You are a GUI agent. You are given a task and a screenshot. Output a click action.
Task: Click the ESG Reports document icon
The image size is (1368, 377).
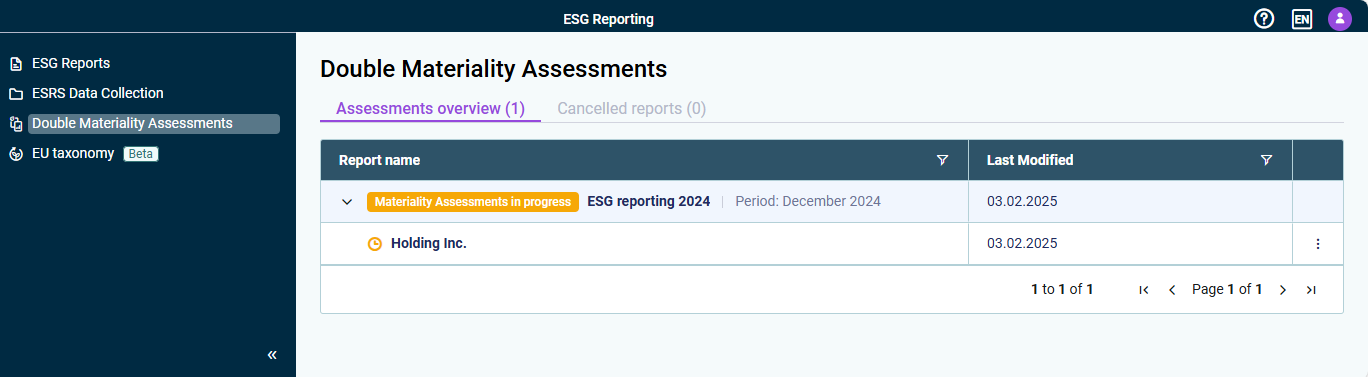[x=16, y=64]
